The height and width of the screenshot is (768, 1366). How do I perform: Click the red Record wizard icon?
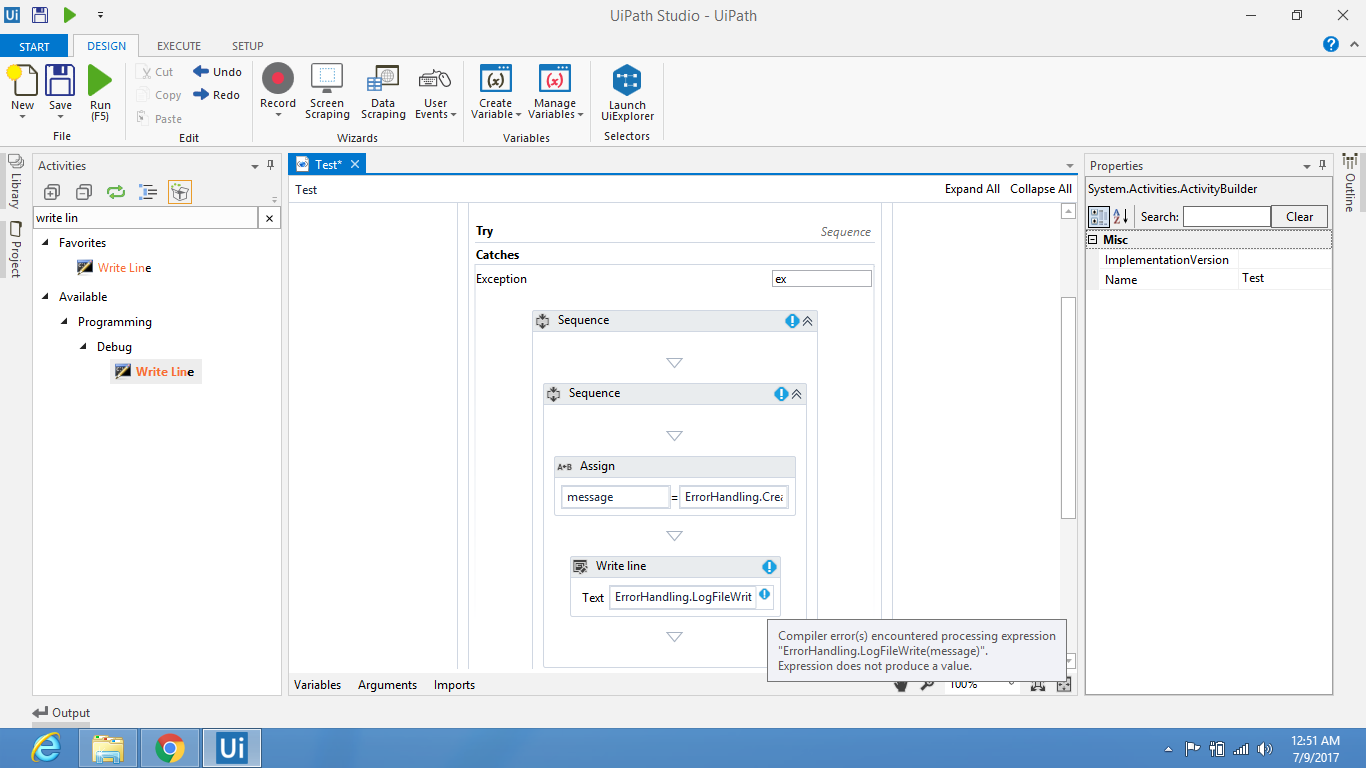coord(278,78)
